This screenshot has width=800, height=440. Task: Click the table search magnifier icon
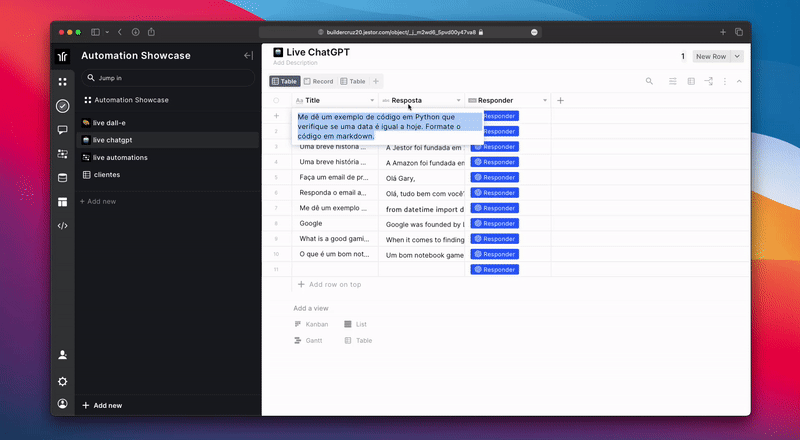649,81
